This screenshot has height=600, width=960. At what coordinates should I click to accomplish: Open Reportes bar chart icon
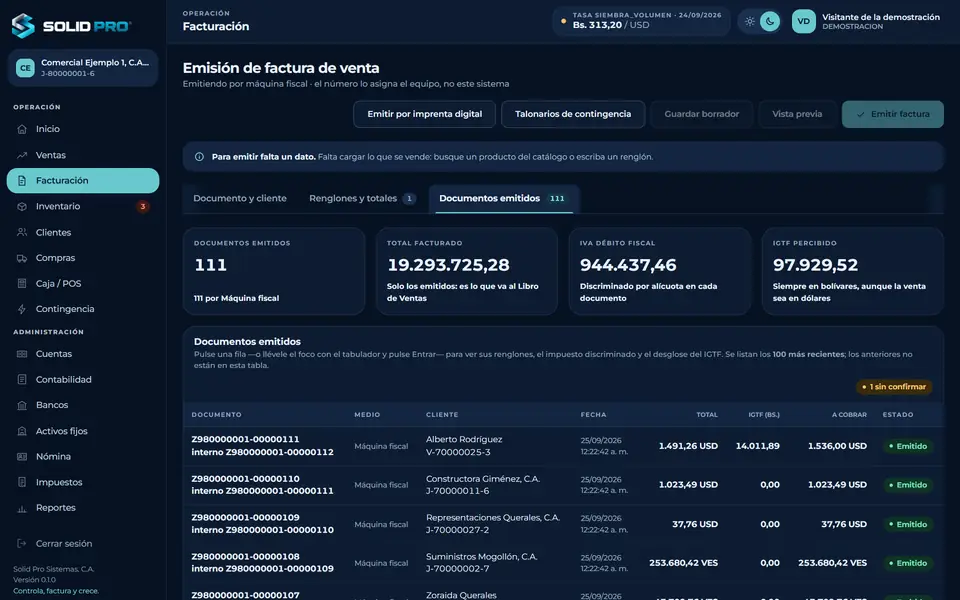tap(22, 508)
